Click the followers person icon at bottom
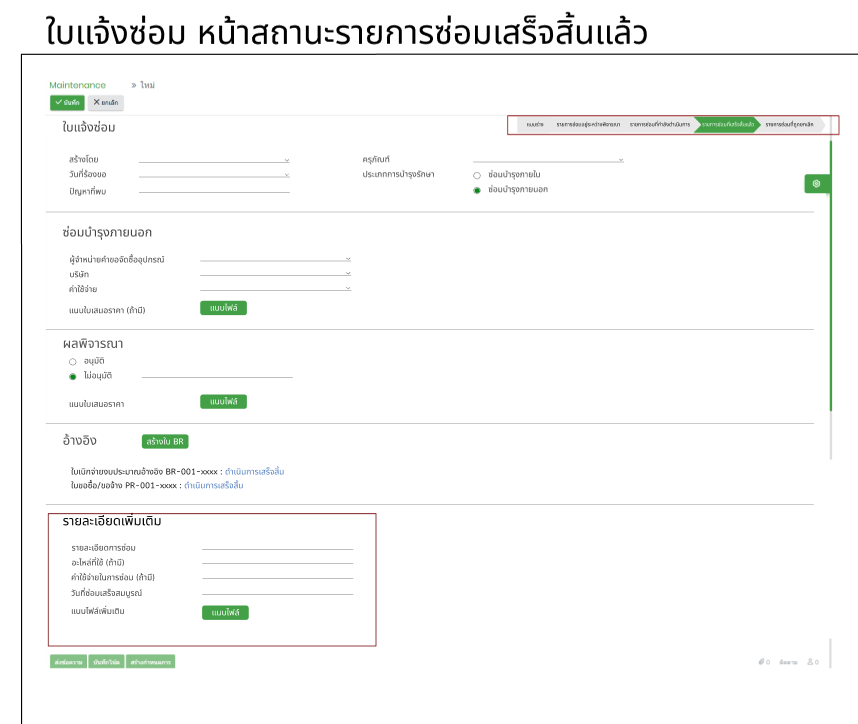858x724 pixels. pyautogui.click(x=811, y=662)
